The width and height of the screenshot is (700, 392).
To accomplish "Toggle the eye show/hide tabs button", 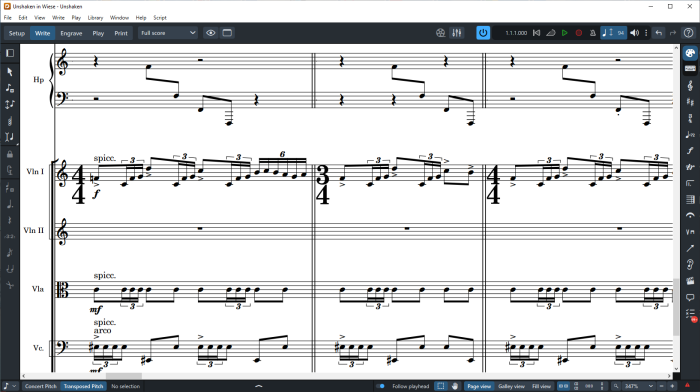I will (x=211, y=33).
